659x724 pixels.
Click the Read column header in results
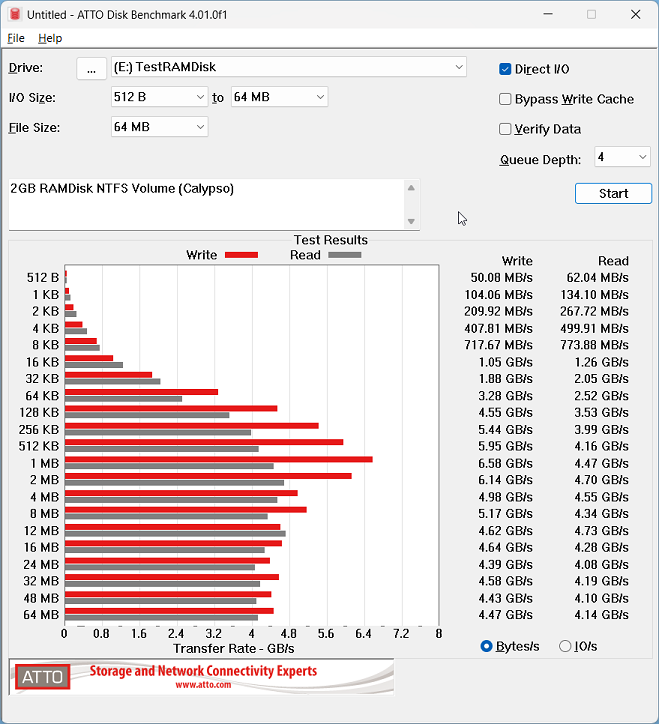coord(613,261)
